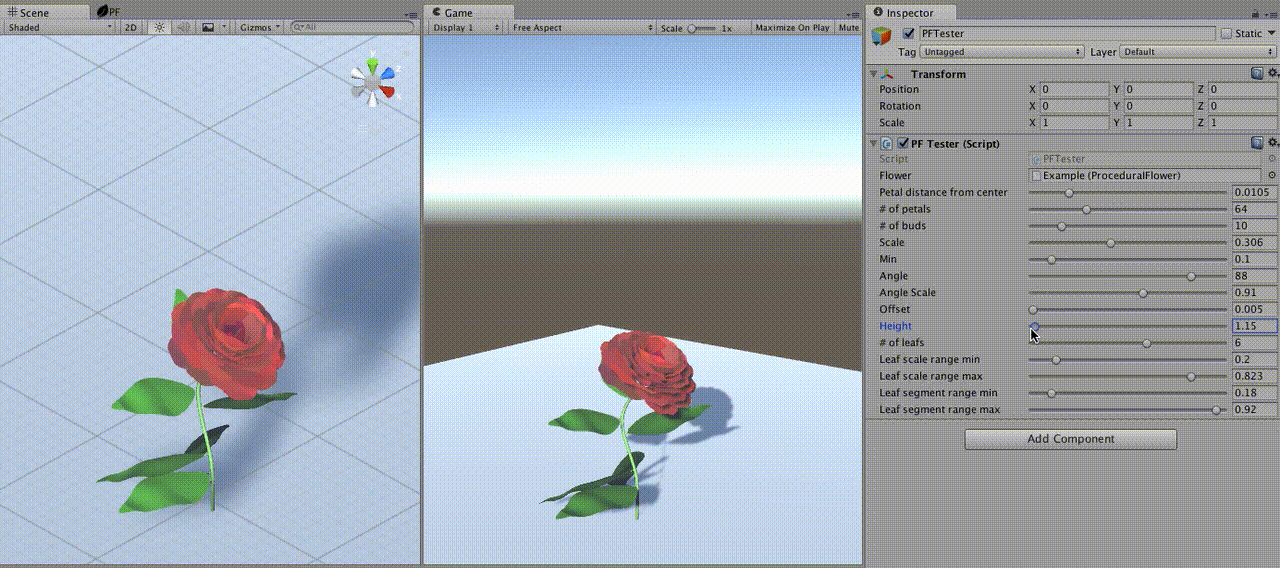The width and height of the screenshot is (1280, 568).
Task: Click 'Min' property label
Action: (888, 259)
